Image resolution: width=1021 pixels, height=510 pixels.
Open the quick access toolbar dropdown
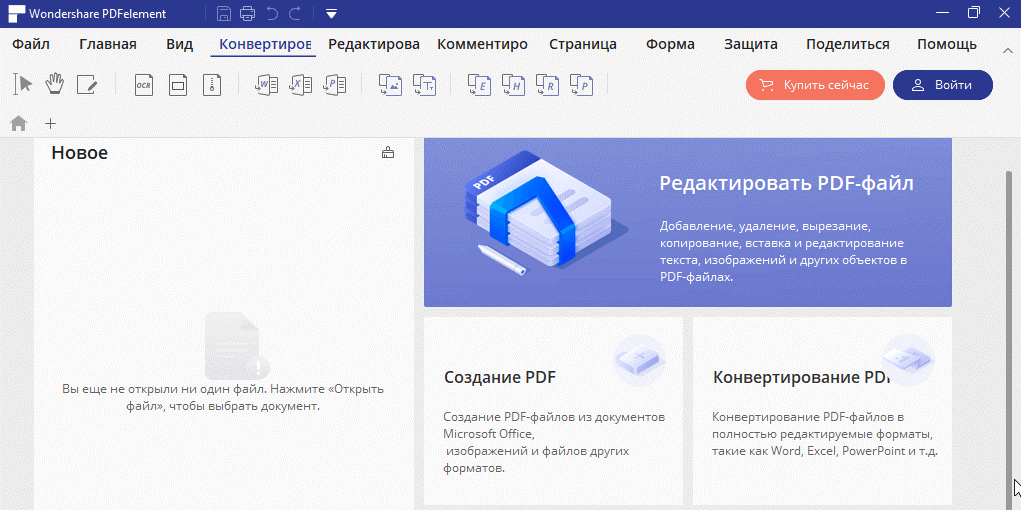coord(331,14)
